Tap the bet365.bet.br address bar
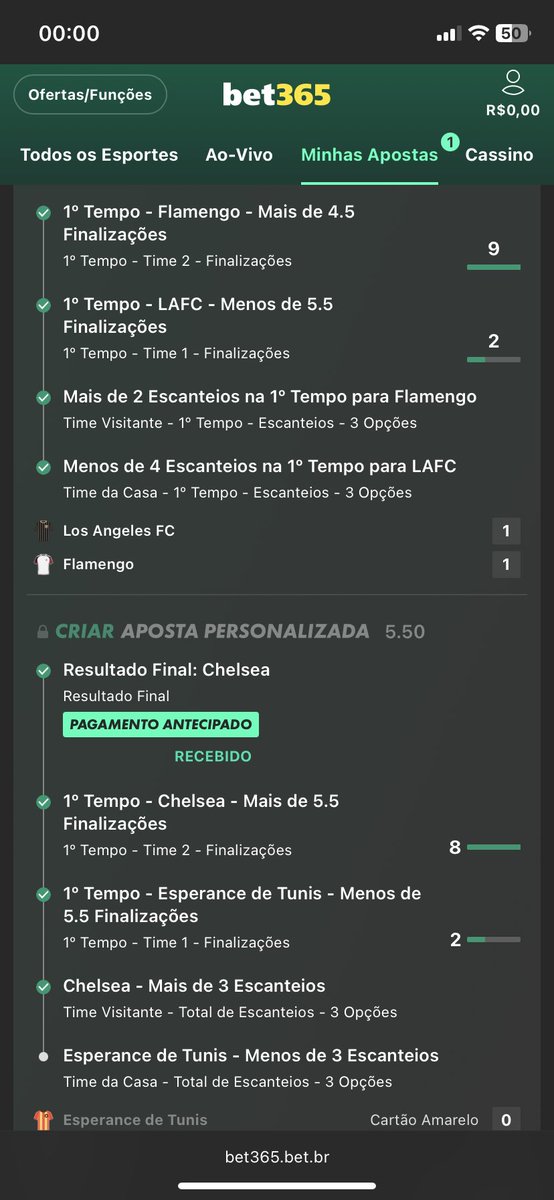Viewport: 554px width, 1200px height. (x=277, y=1157)
